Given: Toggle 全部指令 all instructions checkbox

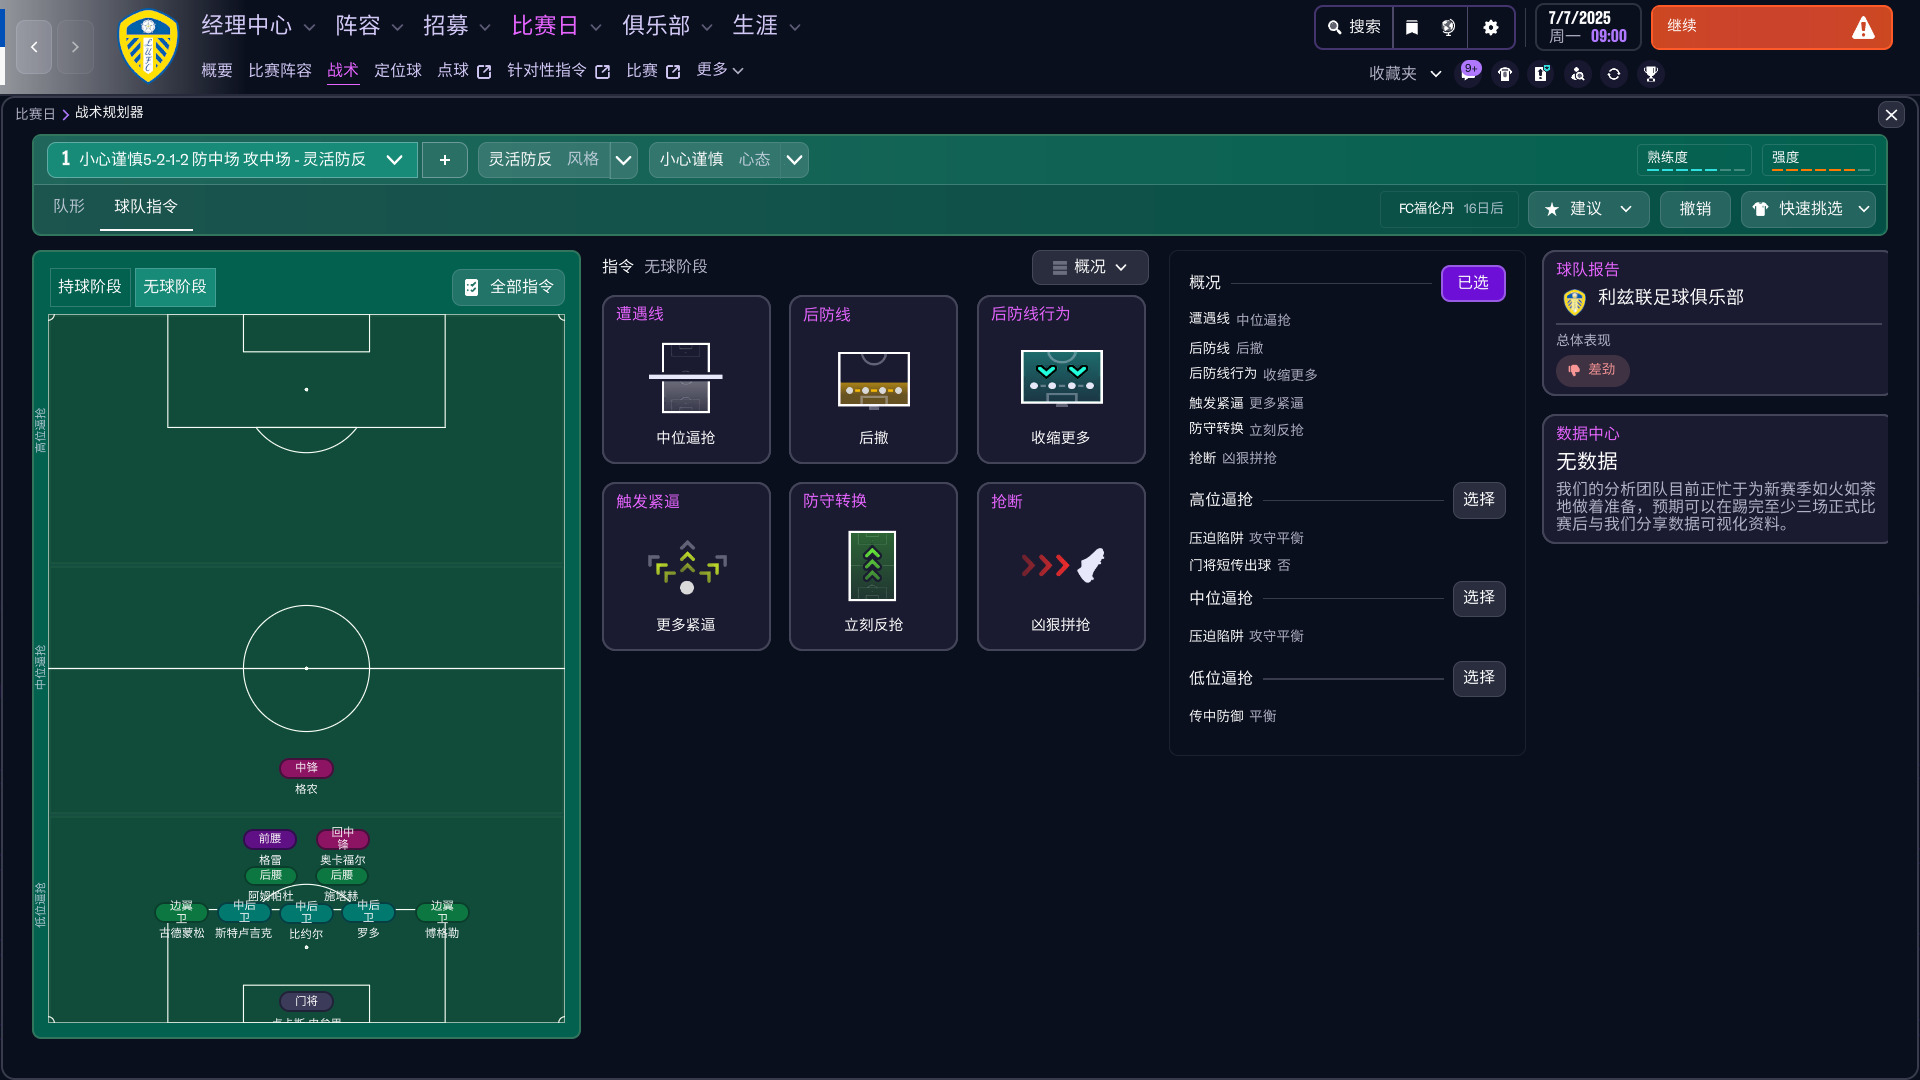Looking at the screenshot, I should click(508, 287).
